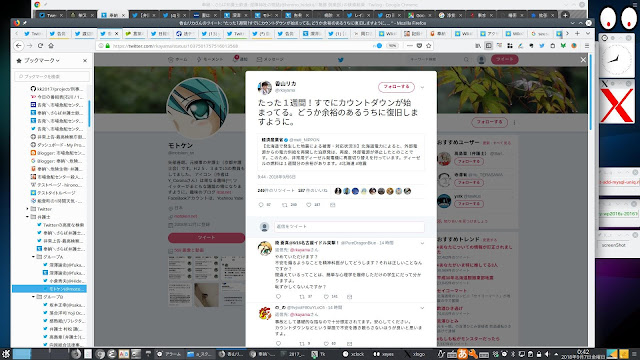This screenshot has width=640, height=360.
Task: Switch to the first Twitter tab in Firefox
Action: [33, 33]
